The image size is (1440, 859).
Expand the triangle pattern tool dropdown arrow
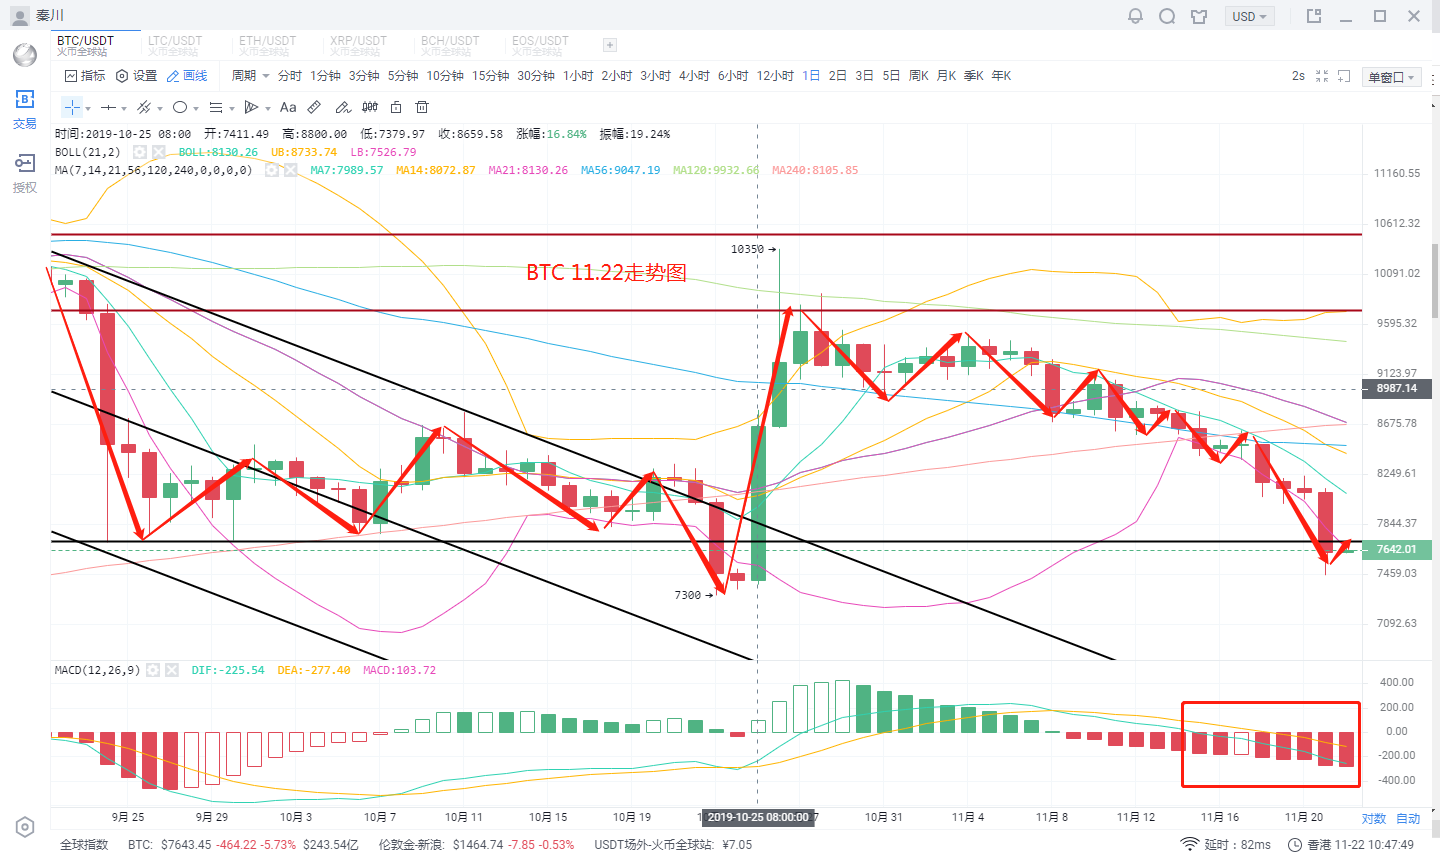click(x=268, y=109)
